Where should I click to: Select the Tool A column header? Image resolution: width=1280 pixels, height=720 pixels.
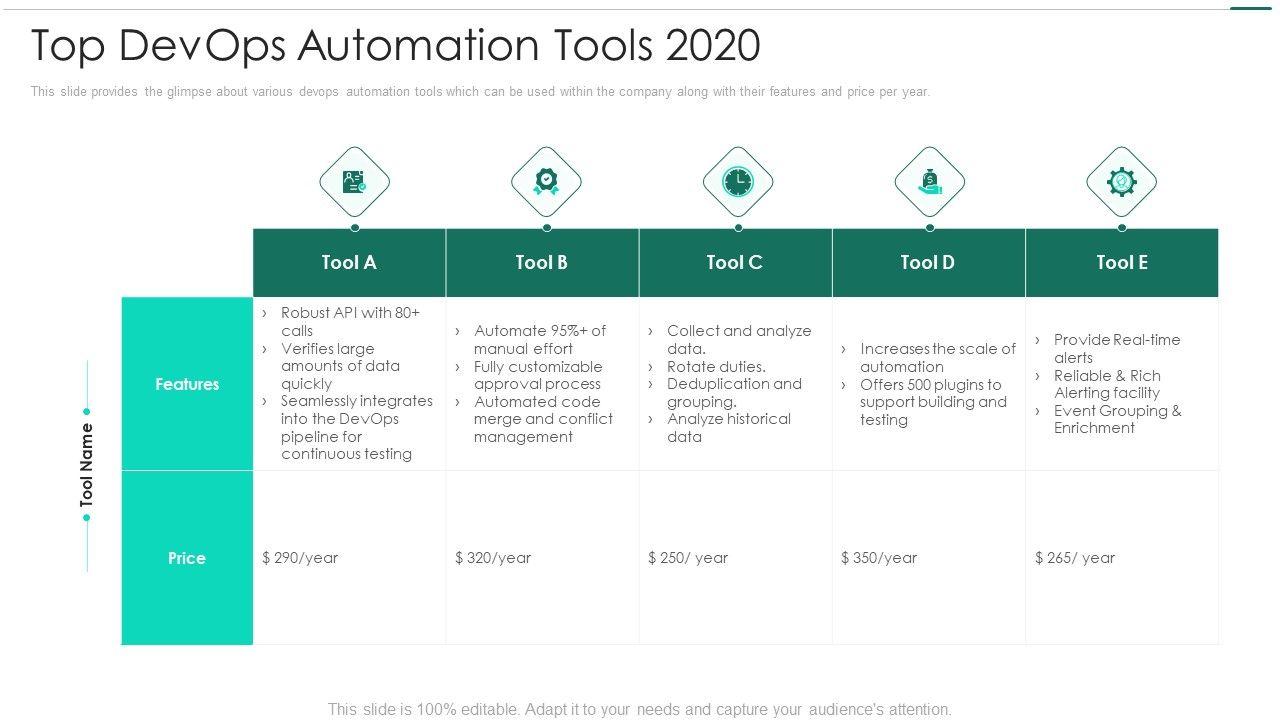(349, 263)
